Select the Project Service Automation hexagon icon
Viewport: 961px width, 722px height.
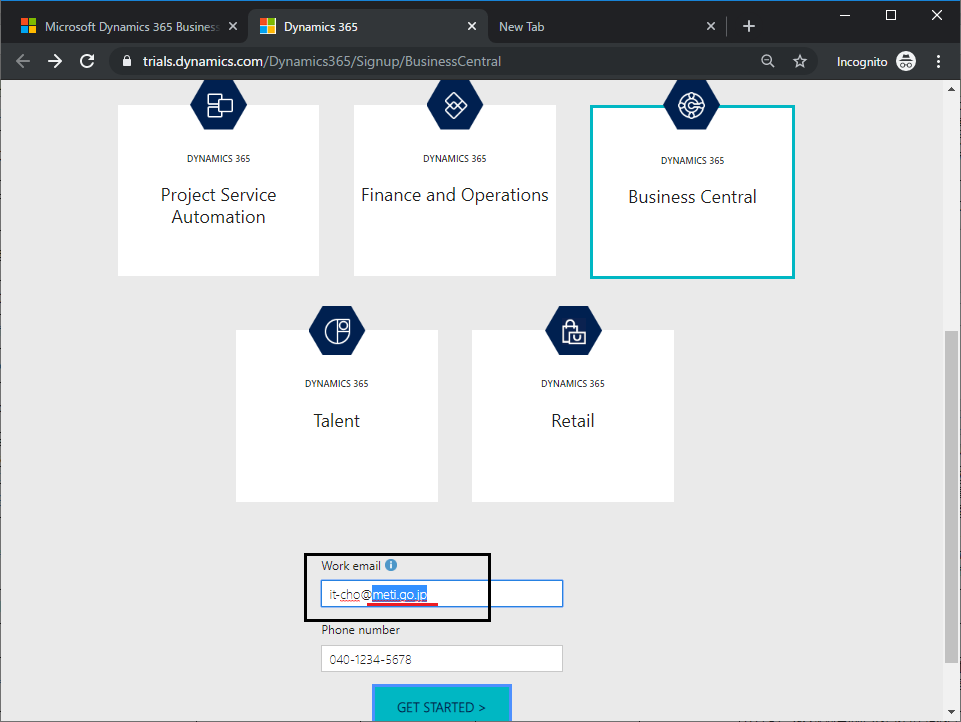point(219,105)
